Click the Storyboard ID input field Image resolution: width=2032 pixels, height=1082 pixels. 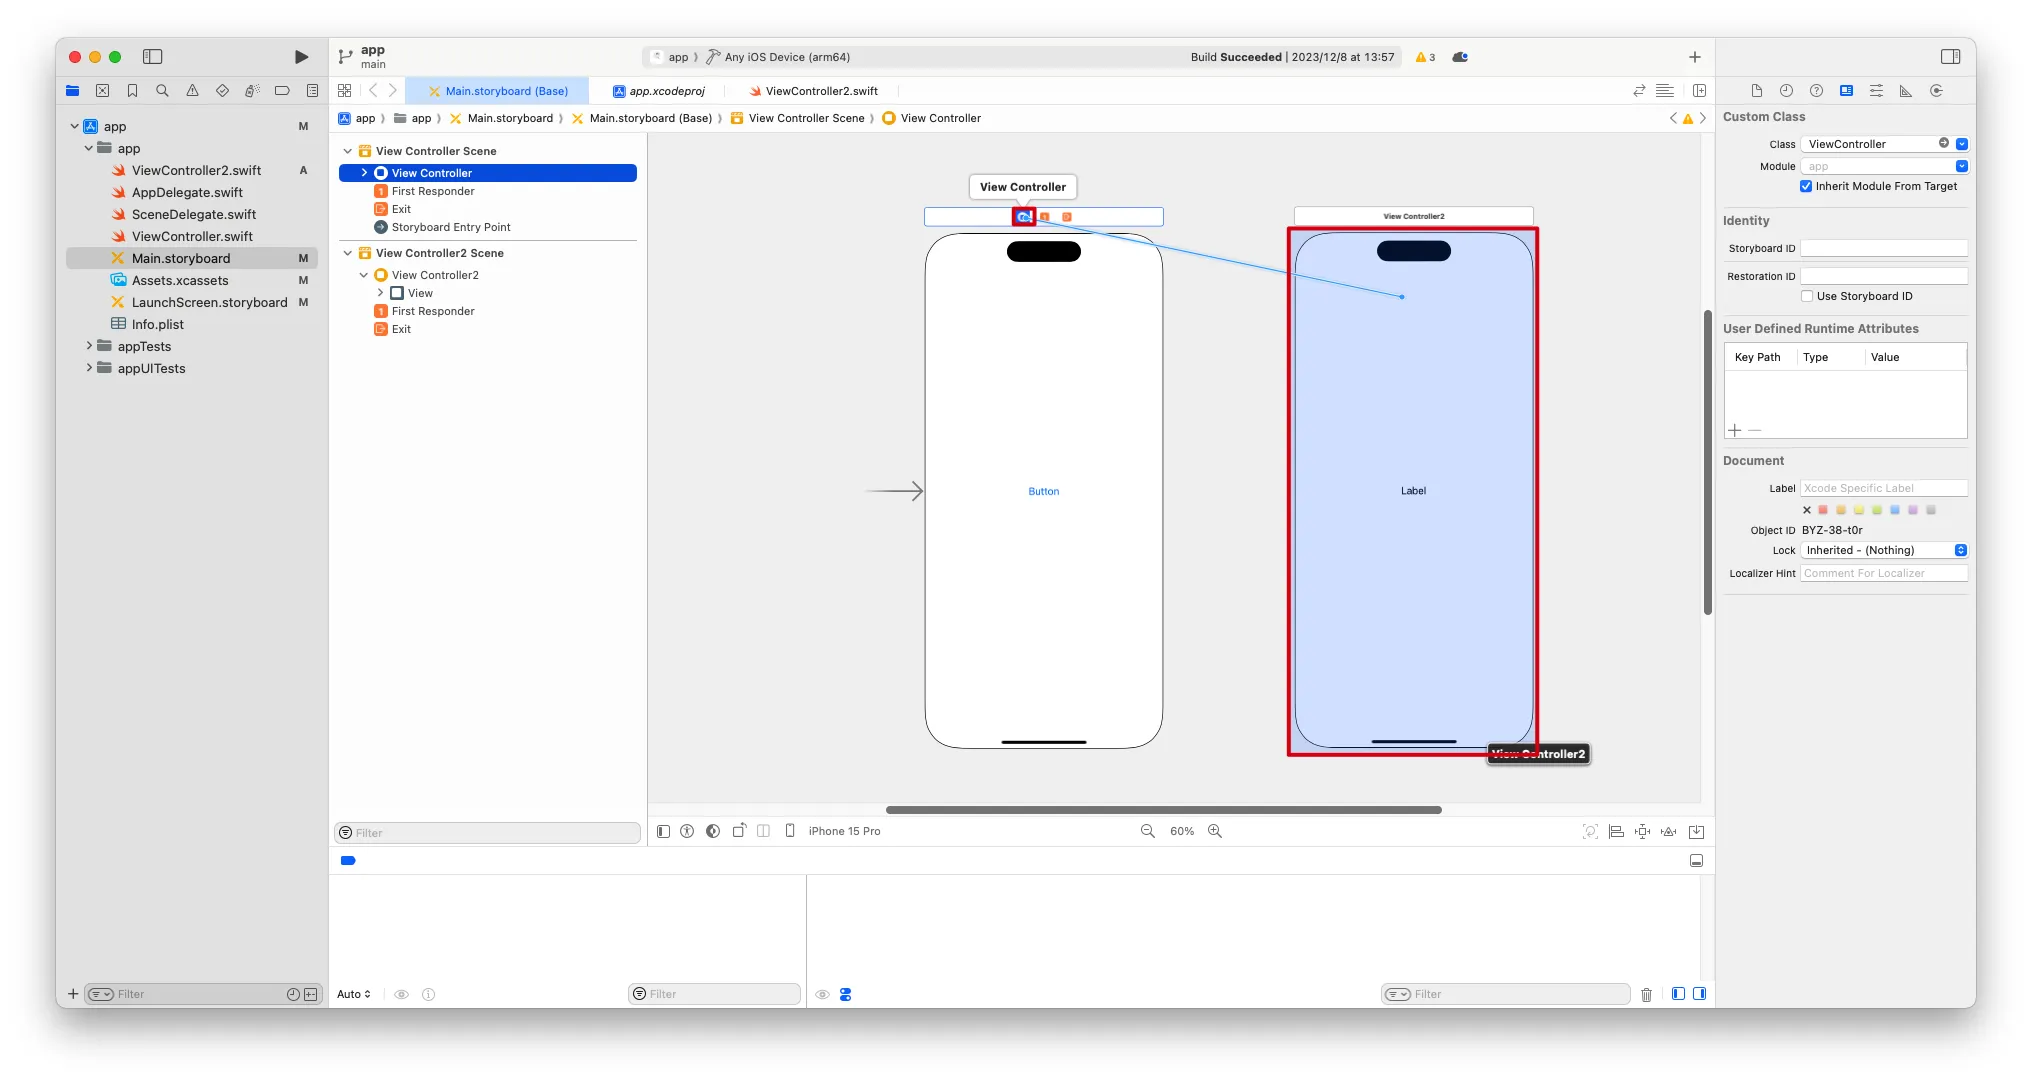[1883, 248]
